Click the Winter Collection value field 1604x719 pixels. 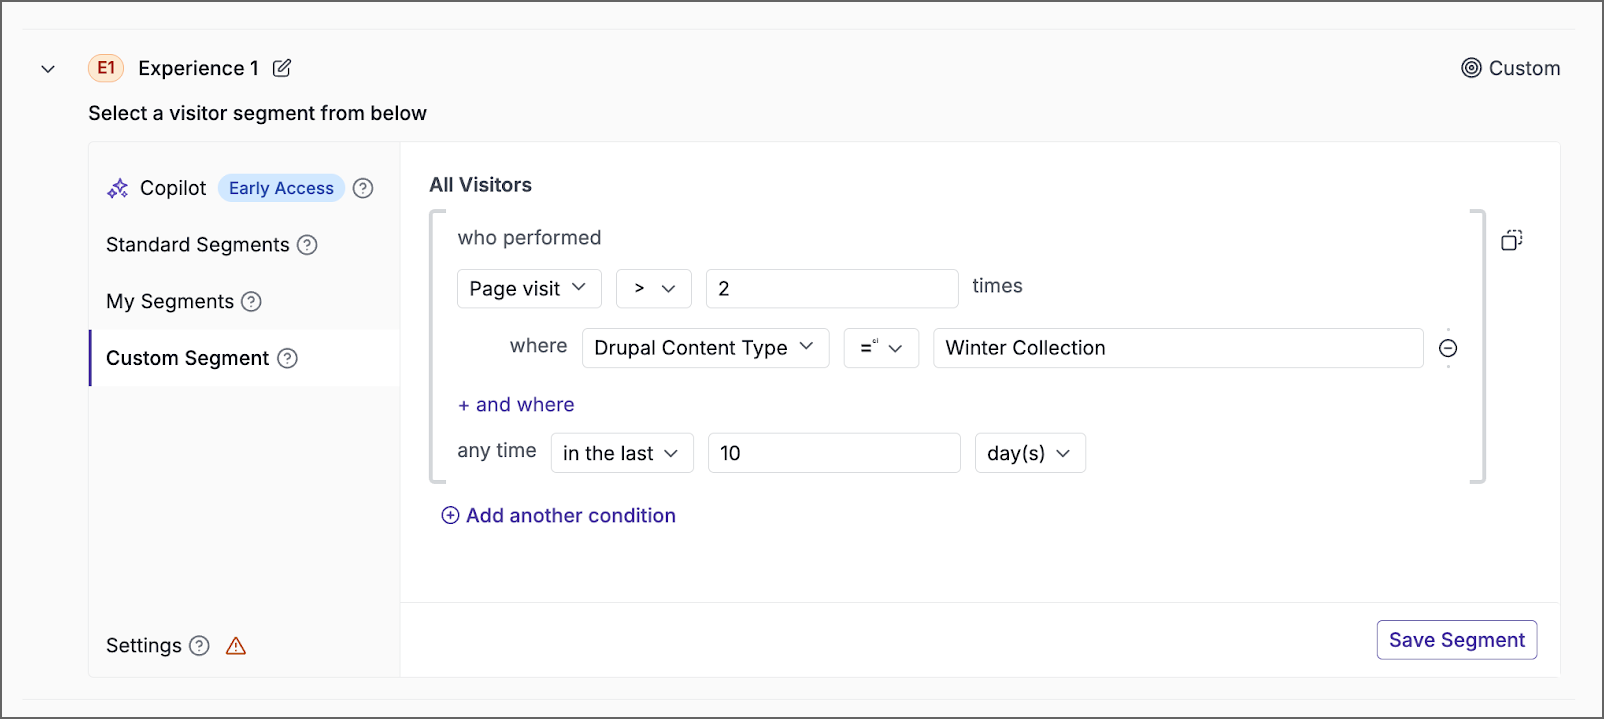pos(1178,348)
